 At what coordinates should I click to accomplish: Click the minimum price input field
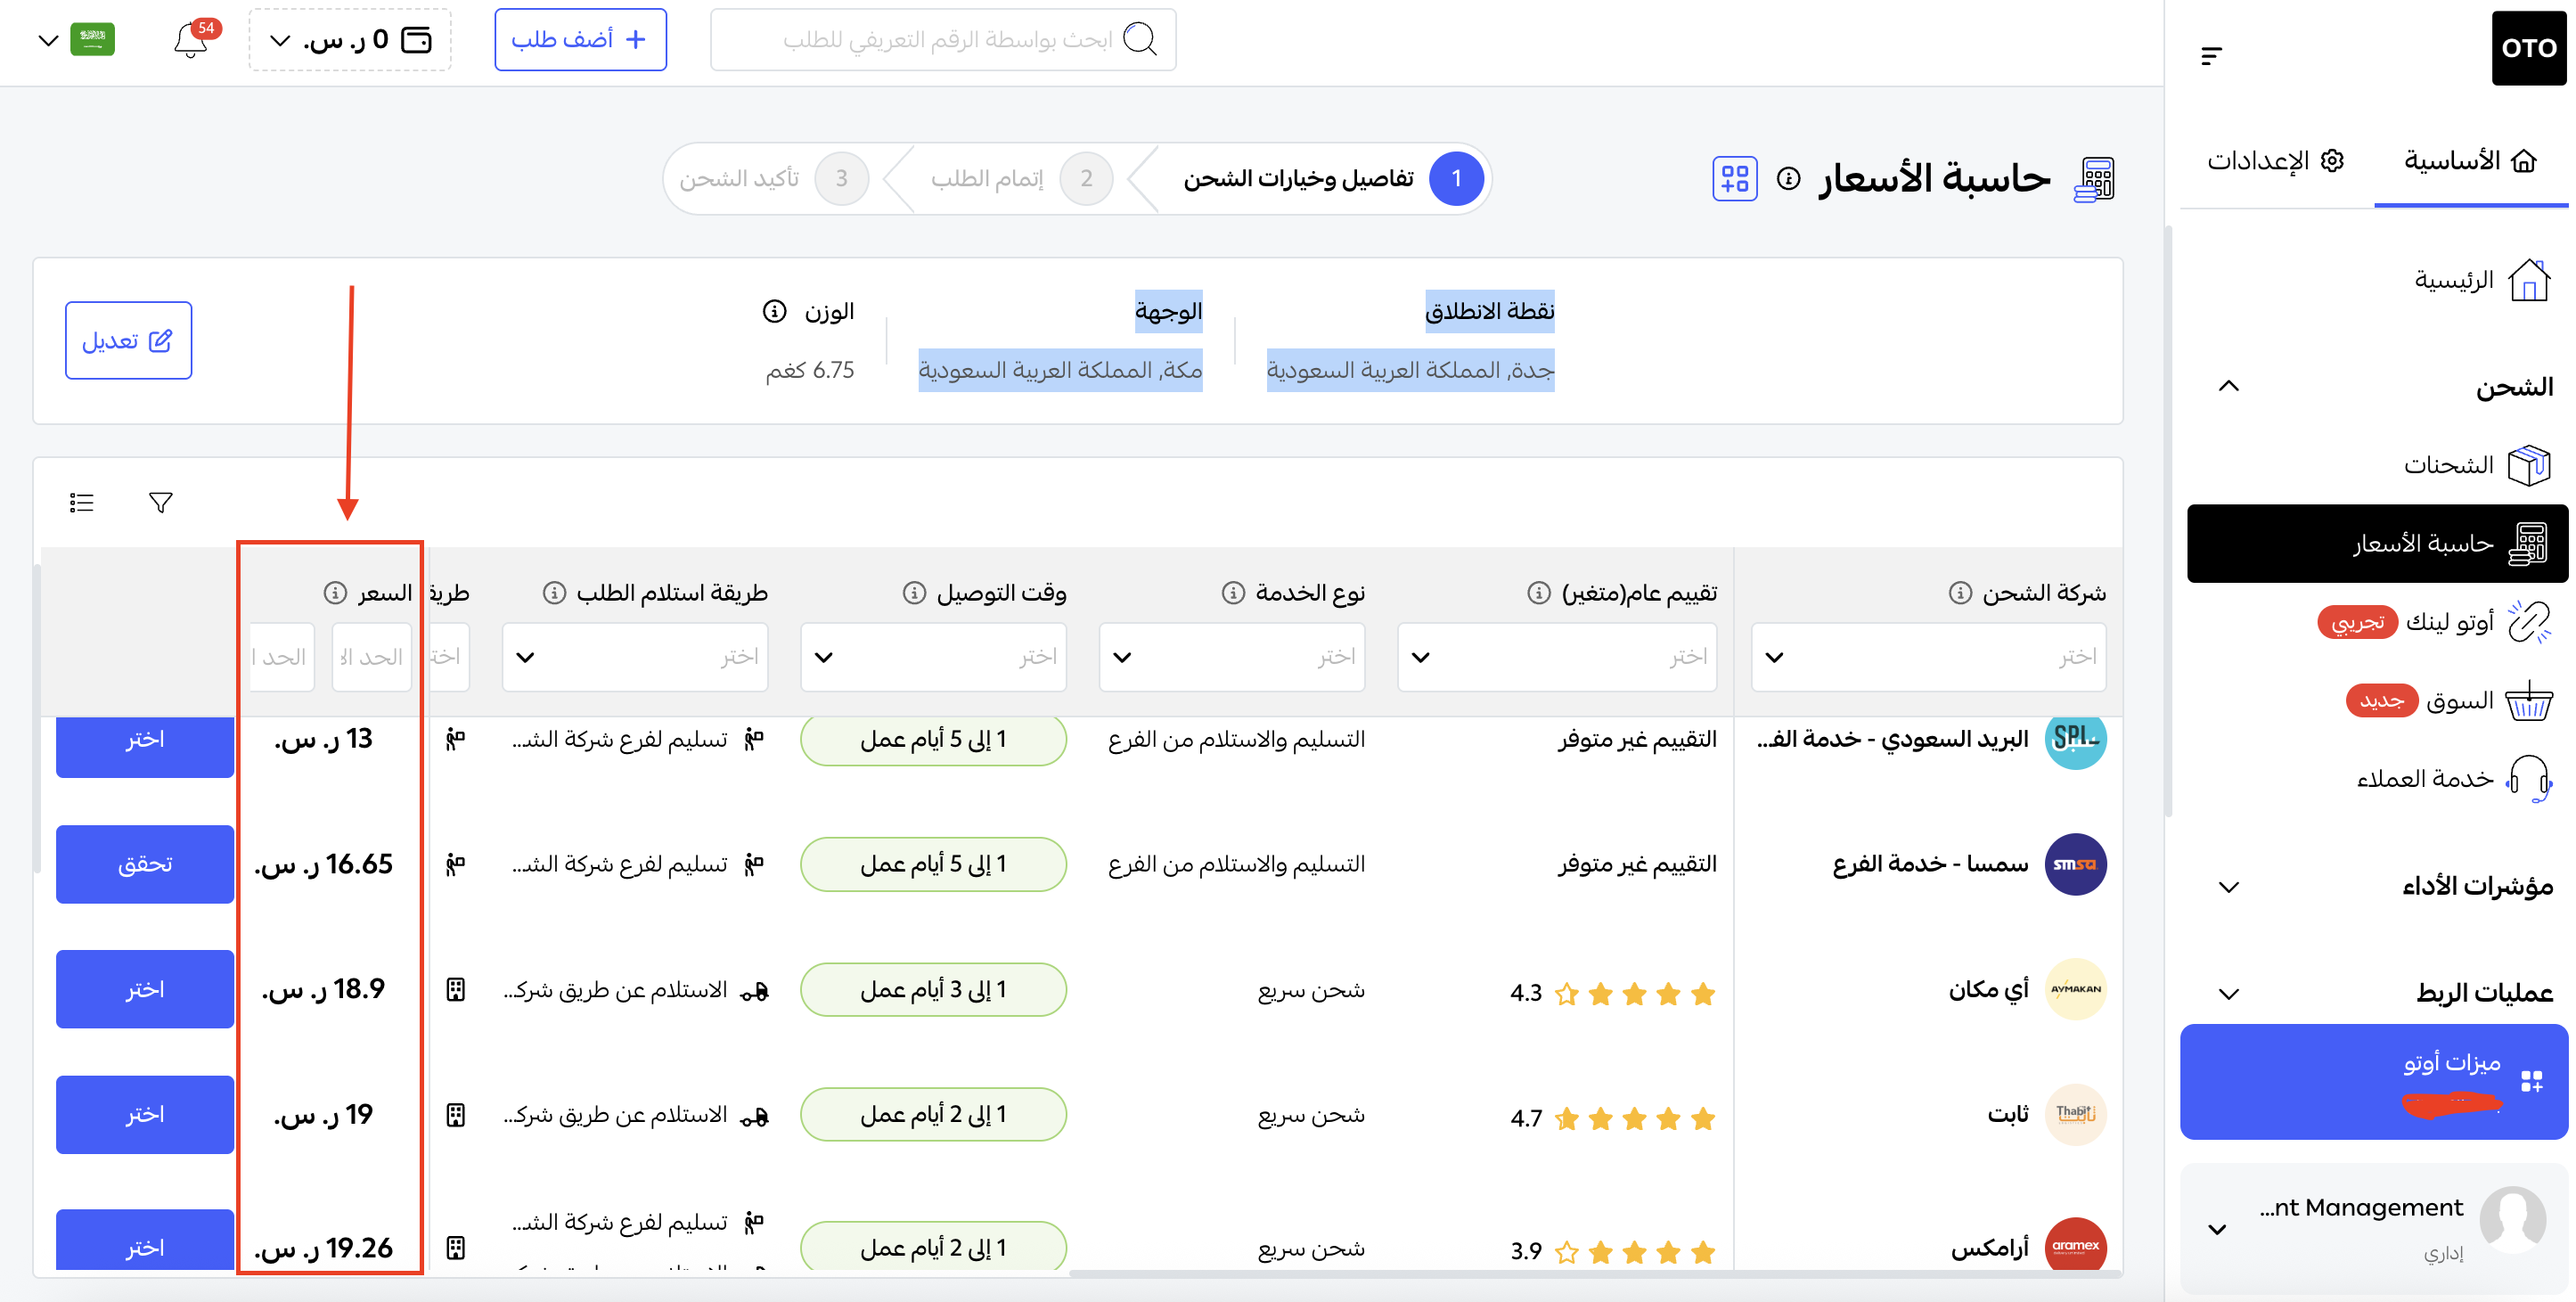[372, 657]
